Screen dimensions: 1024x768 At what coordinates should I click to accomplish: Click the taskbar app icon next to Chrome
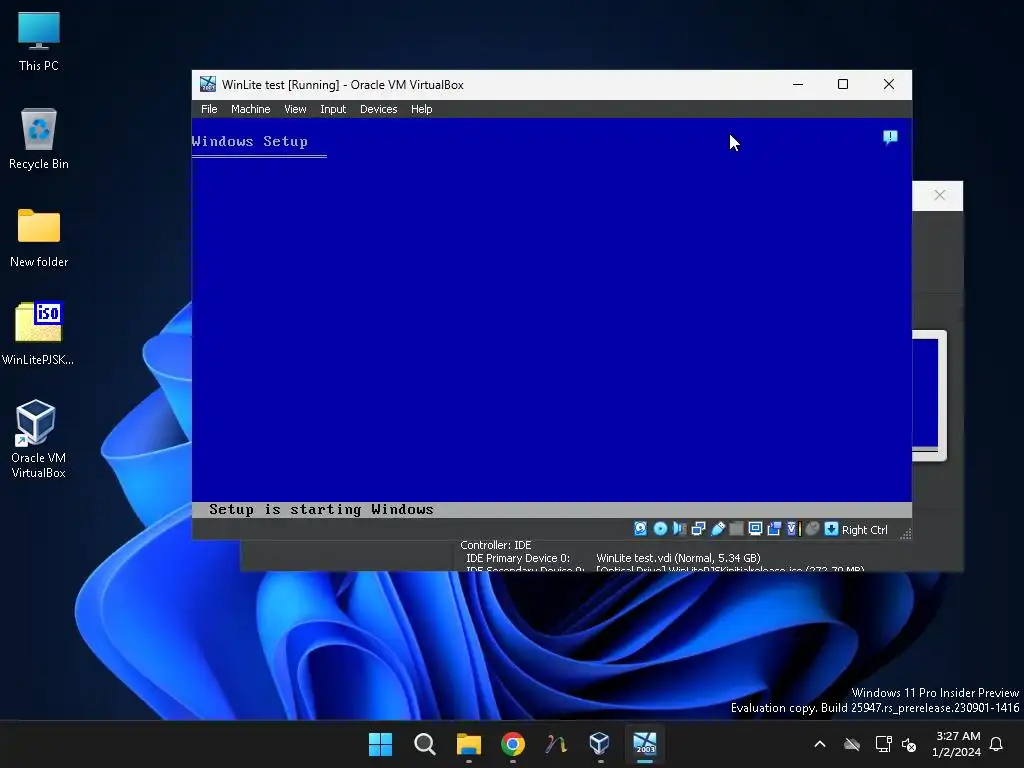tap(556, 744)
